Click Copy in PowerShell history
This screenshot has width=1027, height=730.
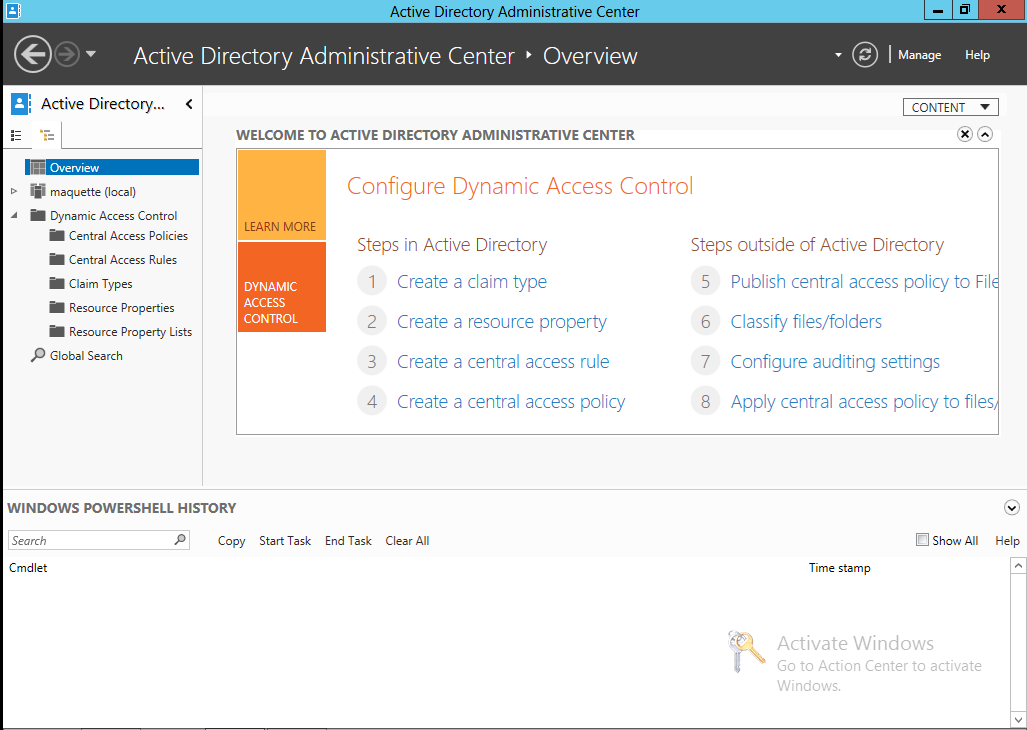[231, 541]
